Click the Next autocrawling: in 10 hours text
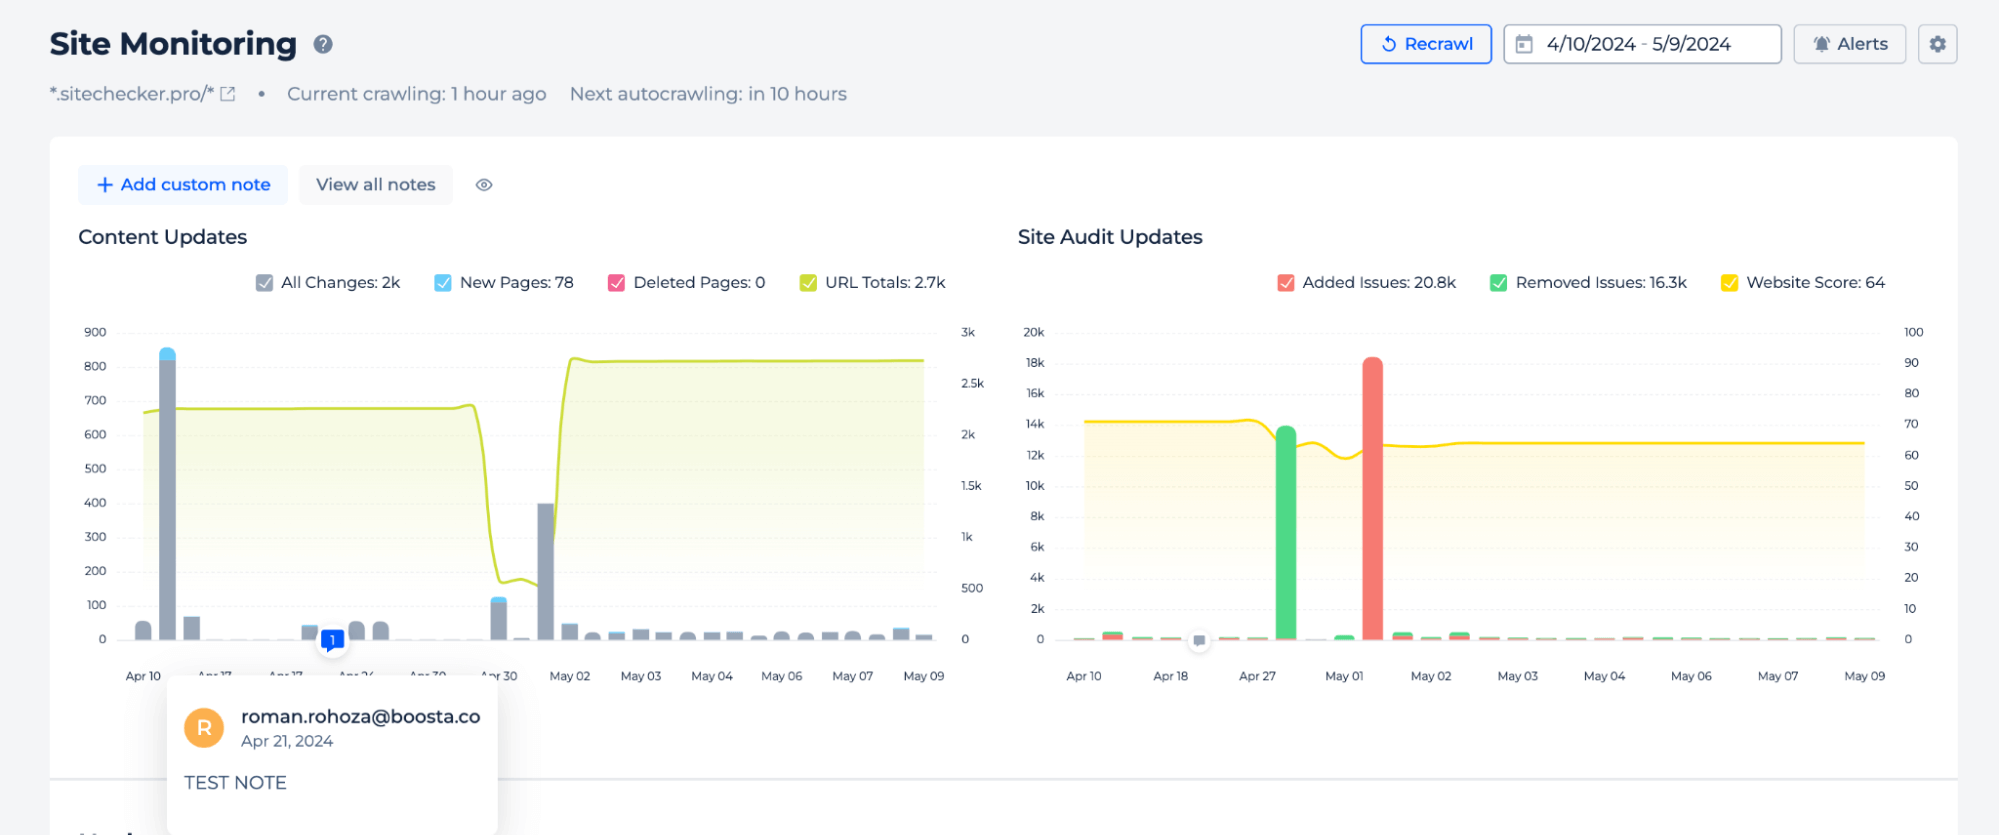This screenshot has height=835, width=1999. [708, 94]
